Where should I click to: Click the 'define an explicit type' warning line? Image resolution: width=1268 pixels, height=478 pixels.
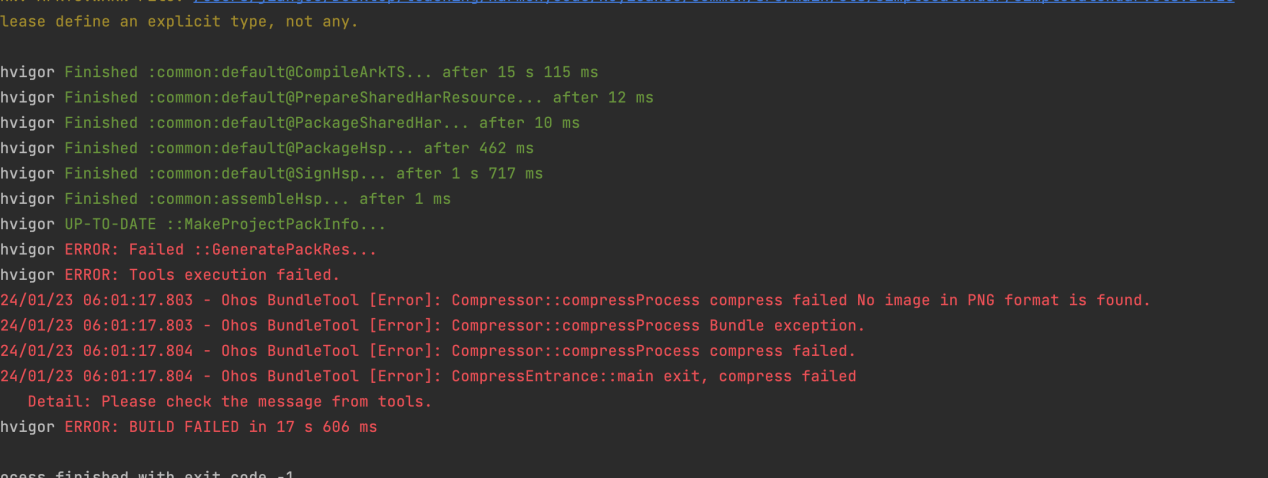click(179, 22)
